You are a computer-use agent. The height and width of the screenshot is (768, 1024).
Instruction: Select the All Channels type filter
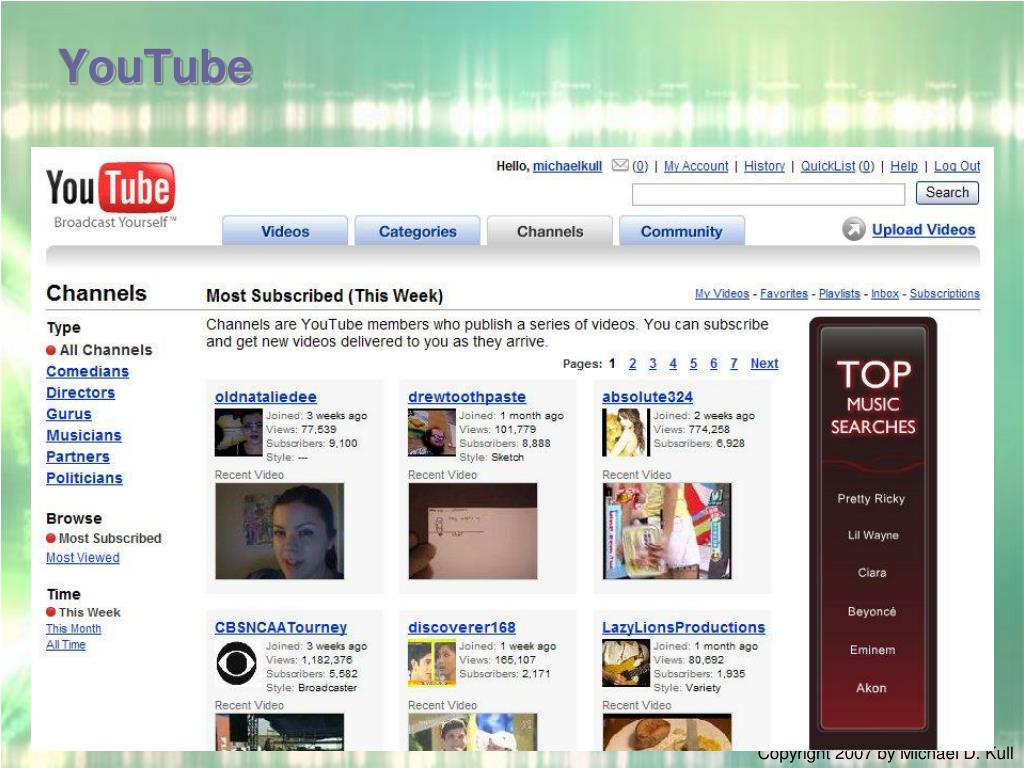click(x=99, y=350)
